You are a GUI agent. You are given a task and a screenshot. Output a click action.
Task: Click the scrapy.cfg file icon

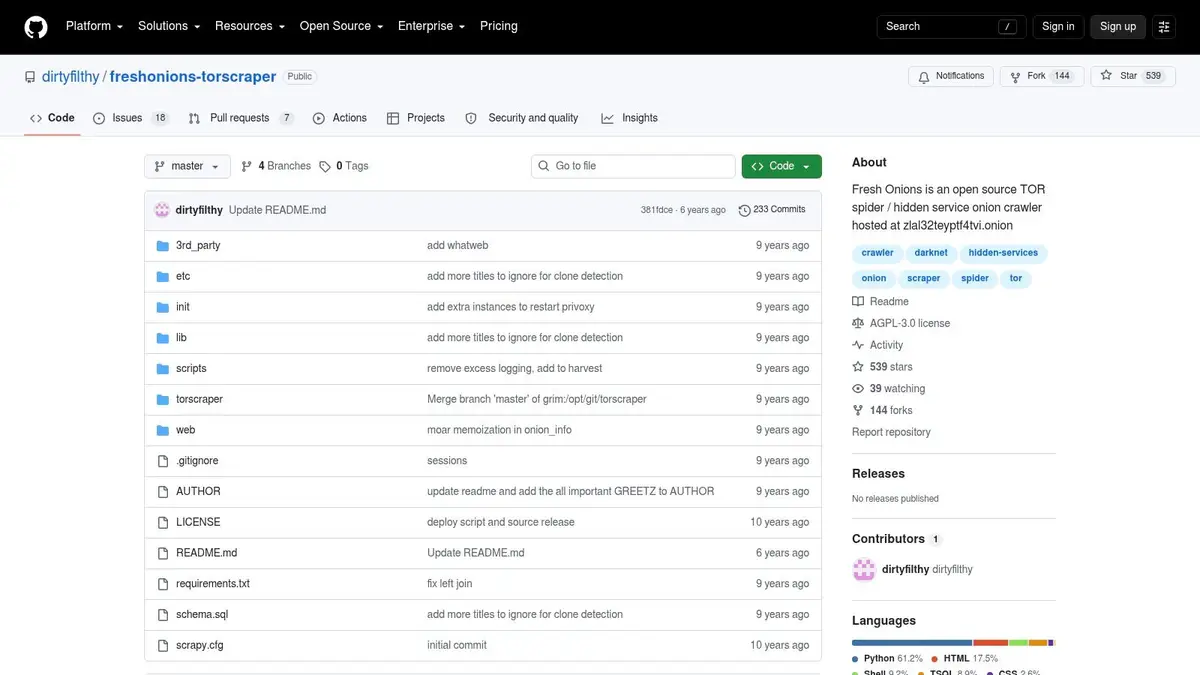(163, 645)
